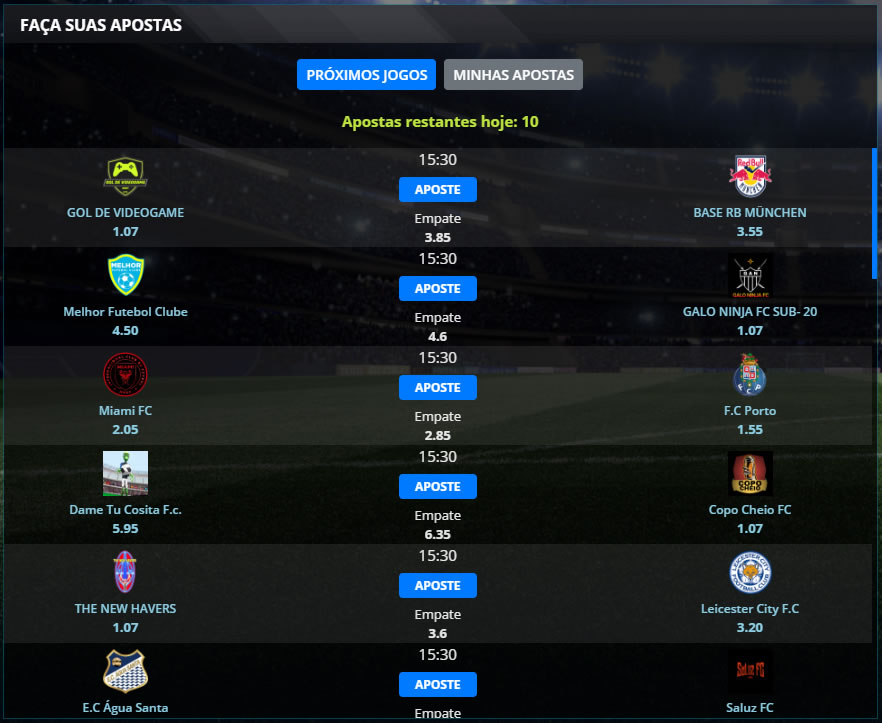Select the Miami FC red circular crest
The height and width of the screenshot is (723, 882).
click(125, 374)
